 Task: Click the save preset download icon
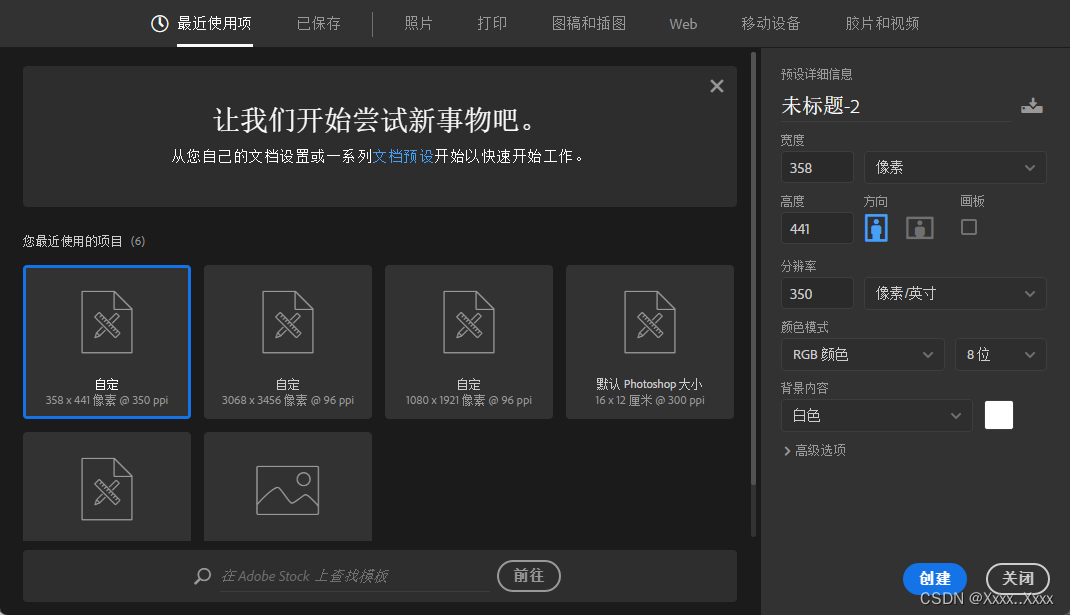(1031, 105)
